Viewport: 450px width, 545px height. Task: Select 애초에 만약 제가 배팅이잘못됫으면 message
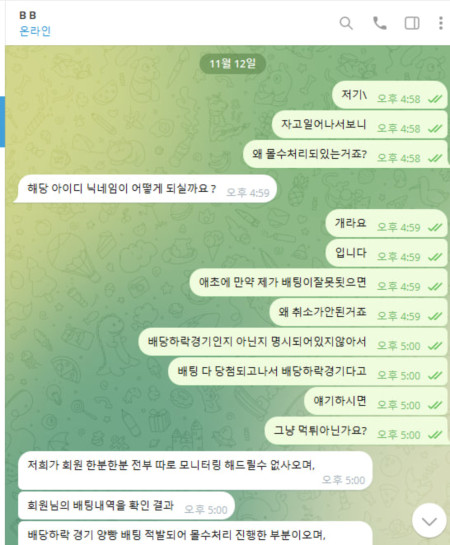click(x=318, y=282)
